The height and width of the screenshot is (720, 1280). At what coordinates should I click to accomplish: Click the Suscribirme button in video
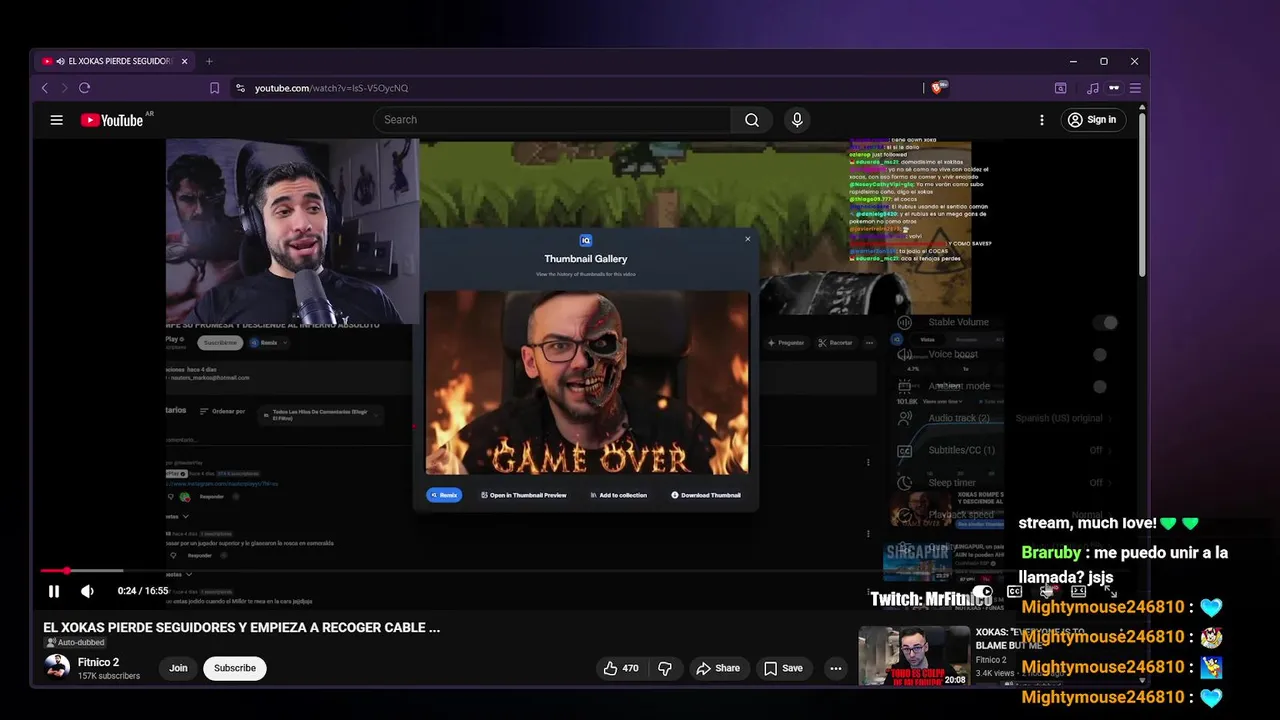pos(220,342)
